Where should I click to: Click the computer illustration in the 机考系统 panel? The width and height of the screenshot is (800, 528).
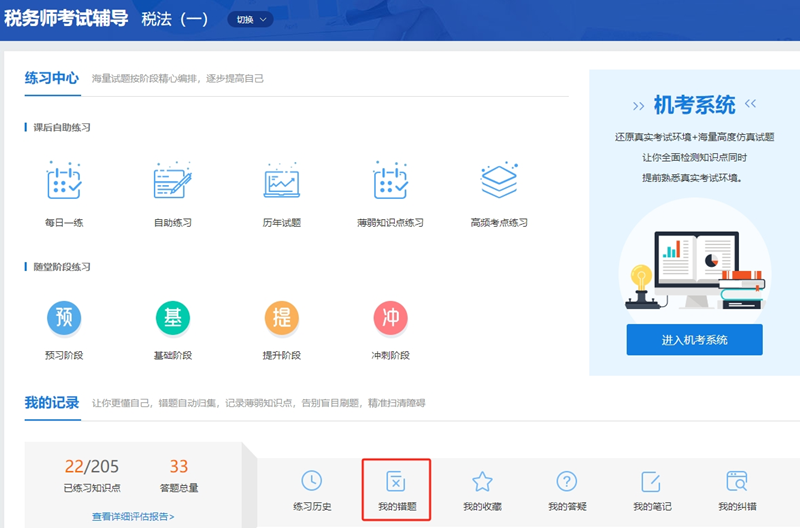[695, 270]
